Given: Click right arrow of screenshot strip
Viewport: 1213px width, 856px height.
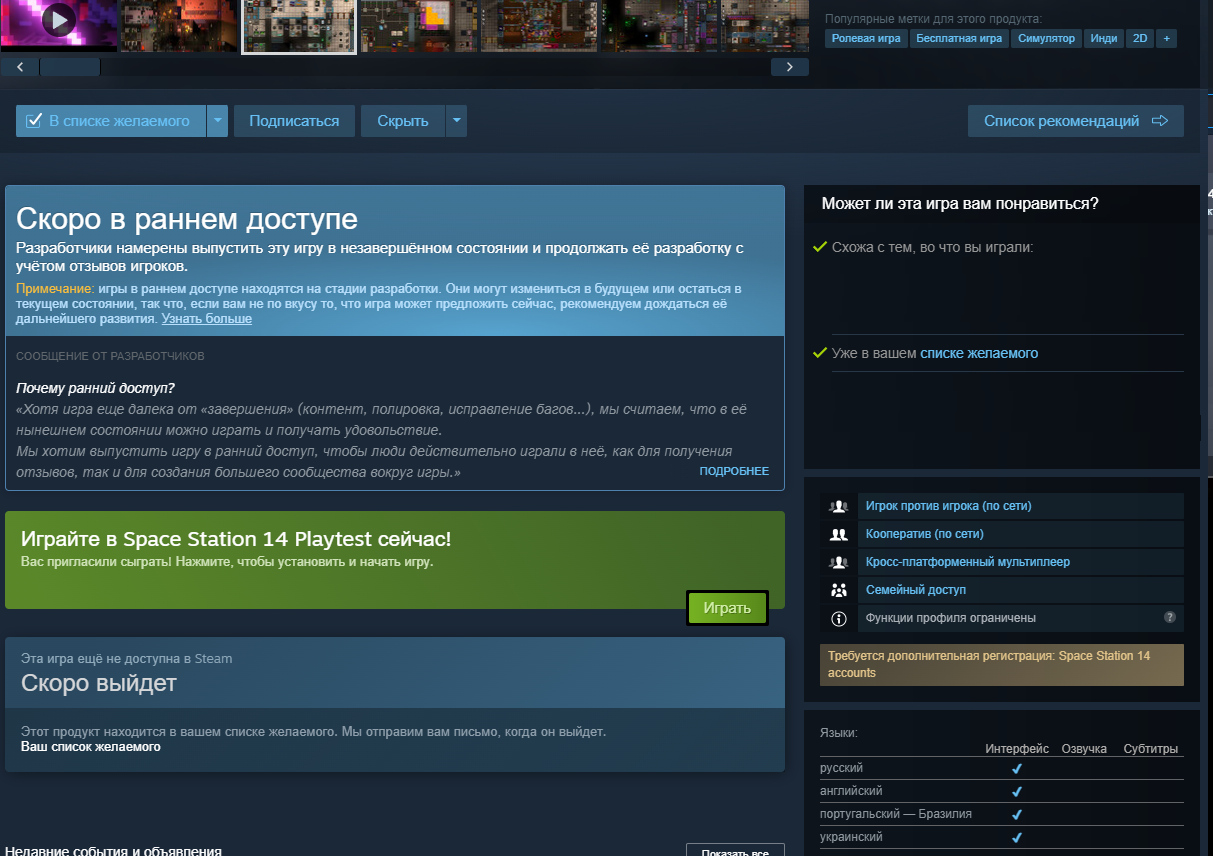Looking at the screenshot, I should (790, 67).
